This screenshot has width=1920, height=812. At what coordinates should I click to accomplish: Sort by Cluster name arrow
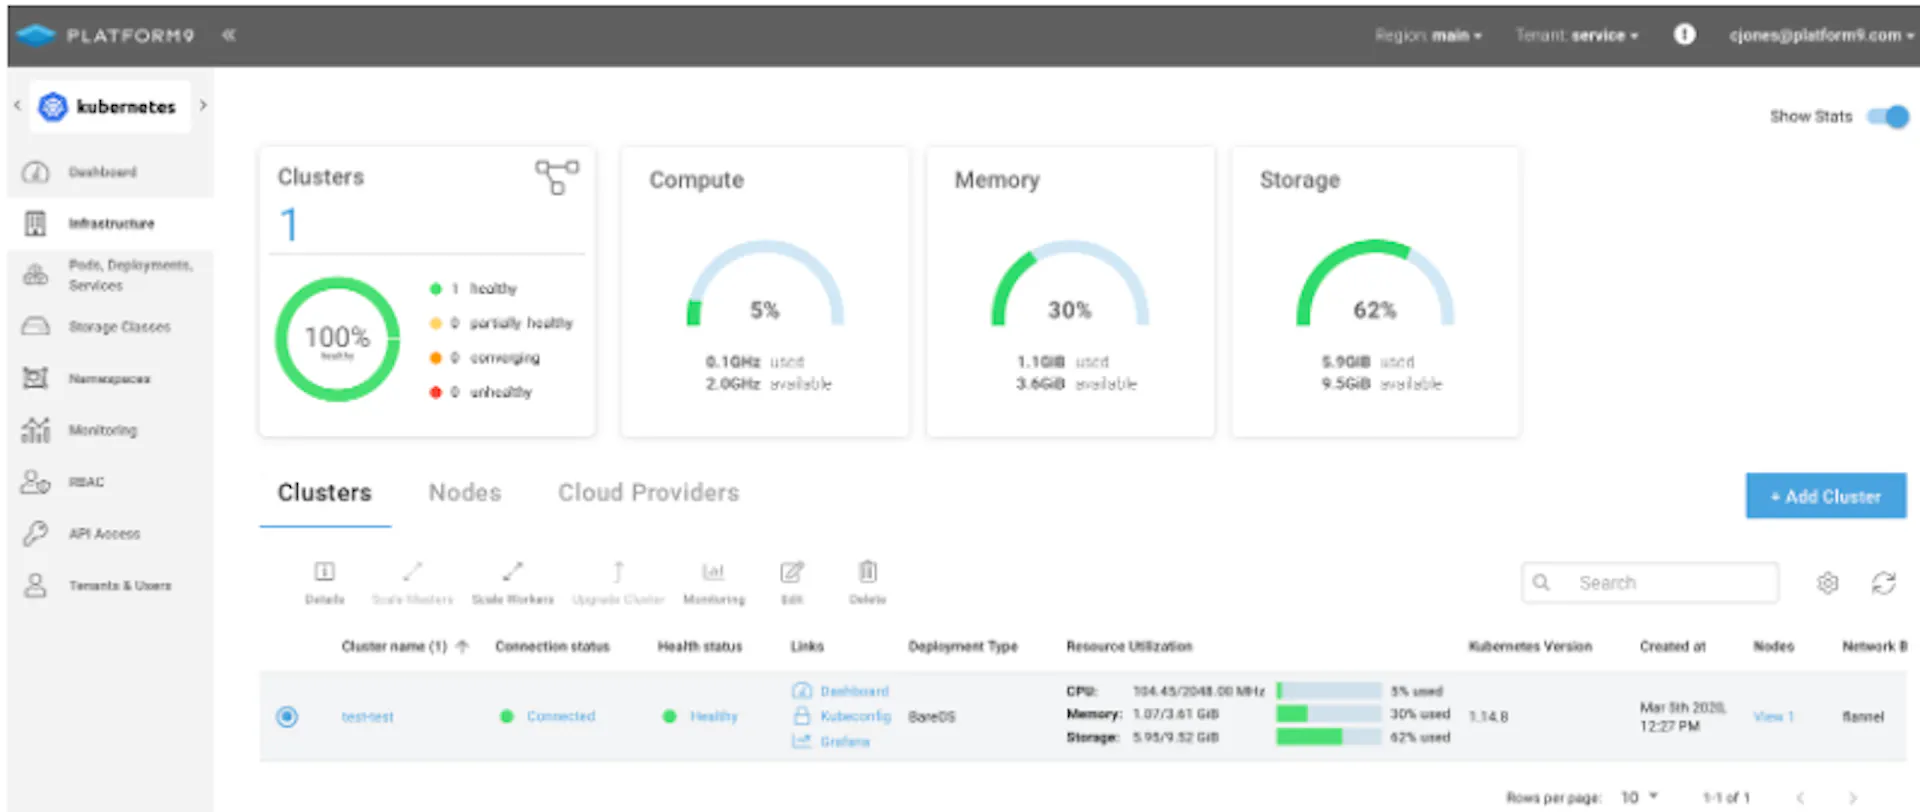pyautogui.click(x=462, y=646)
